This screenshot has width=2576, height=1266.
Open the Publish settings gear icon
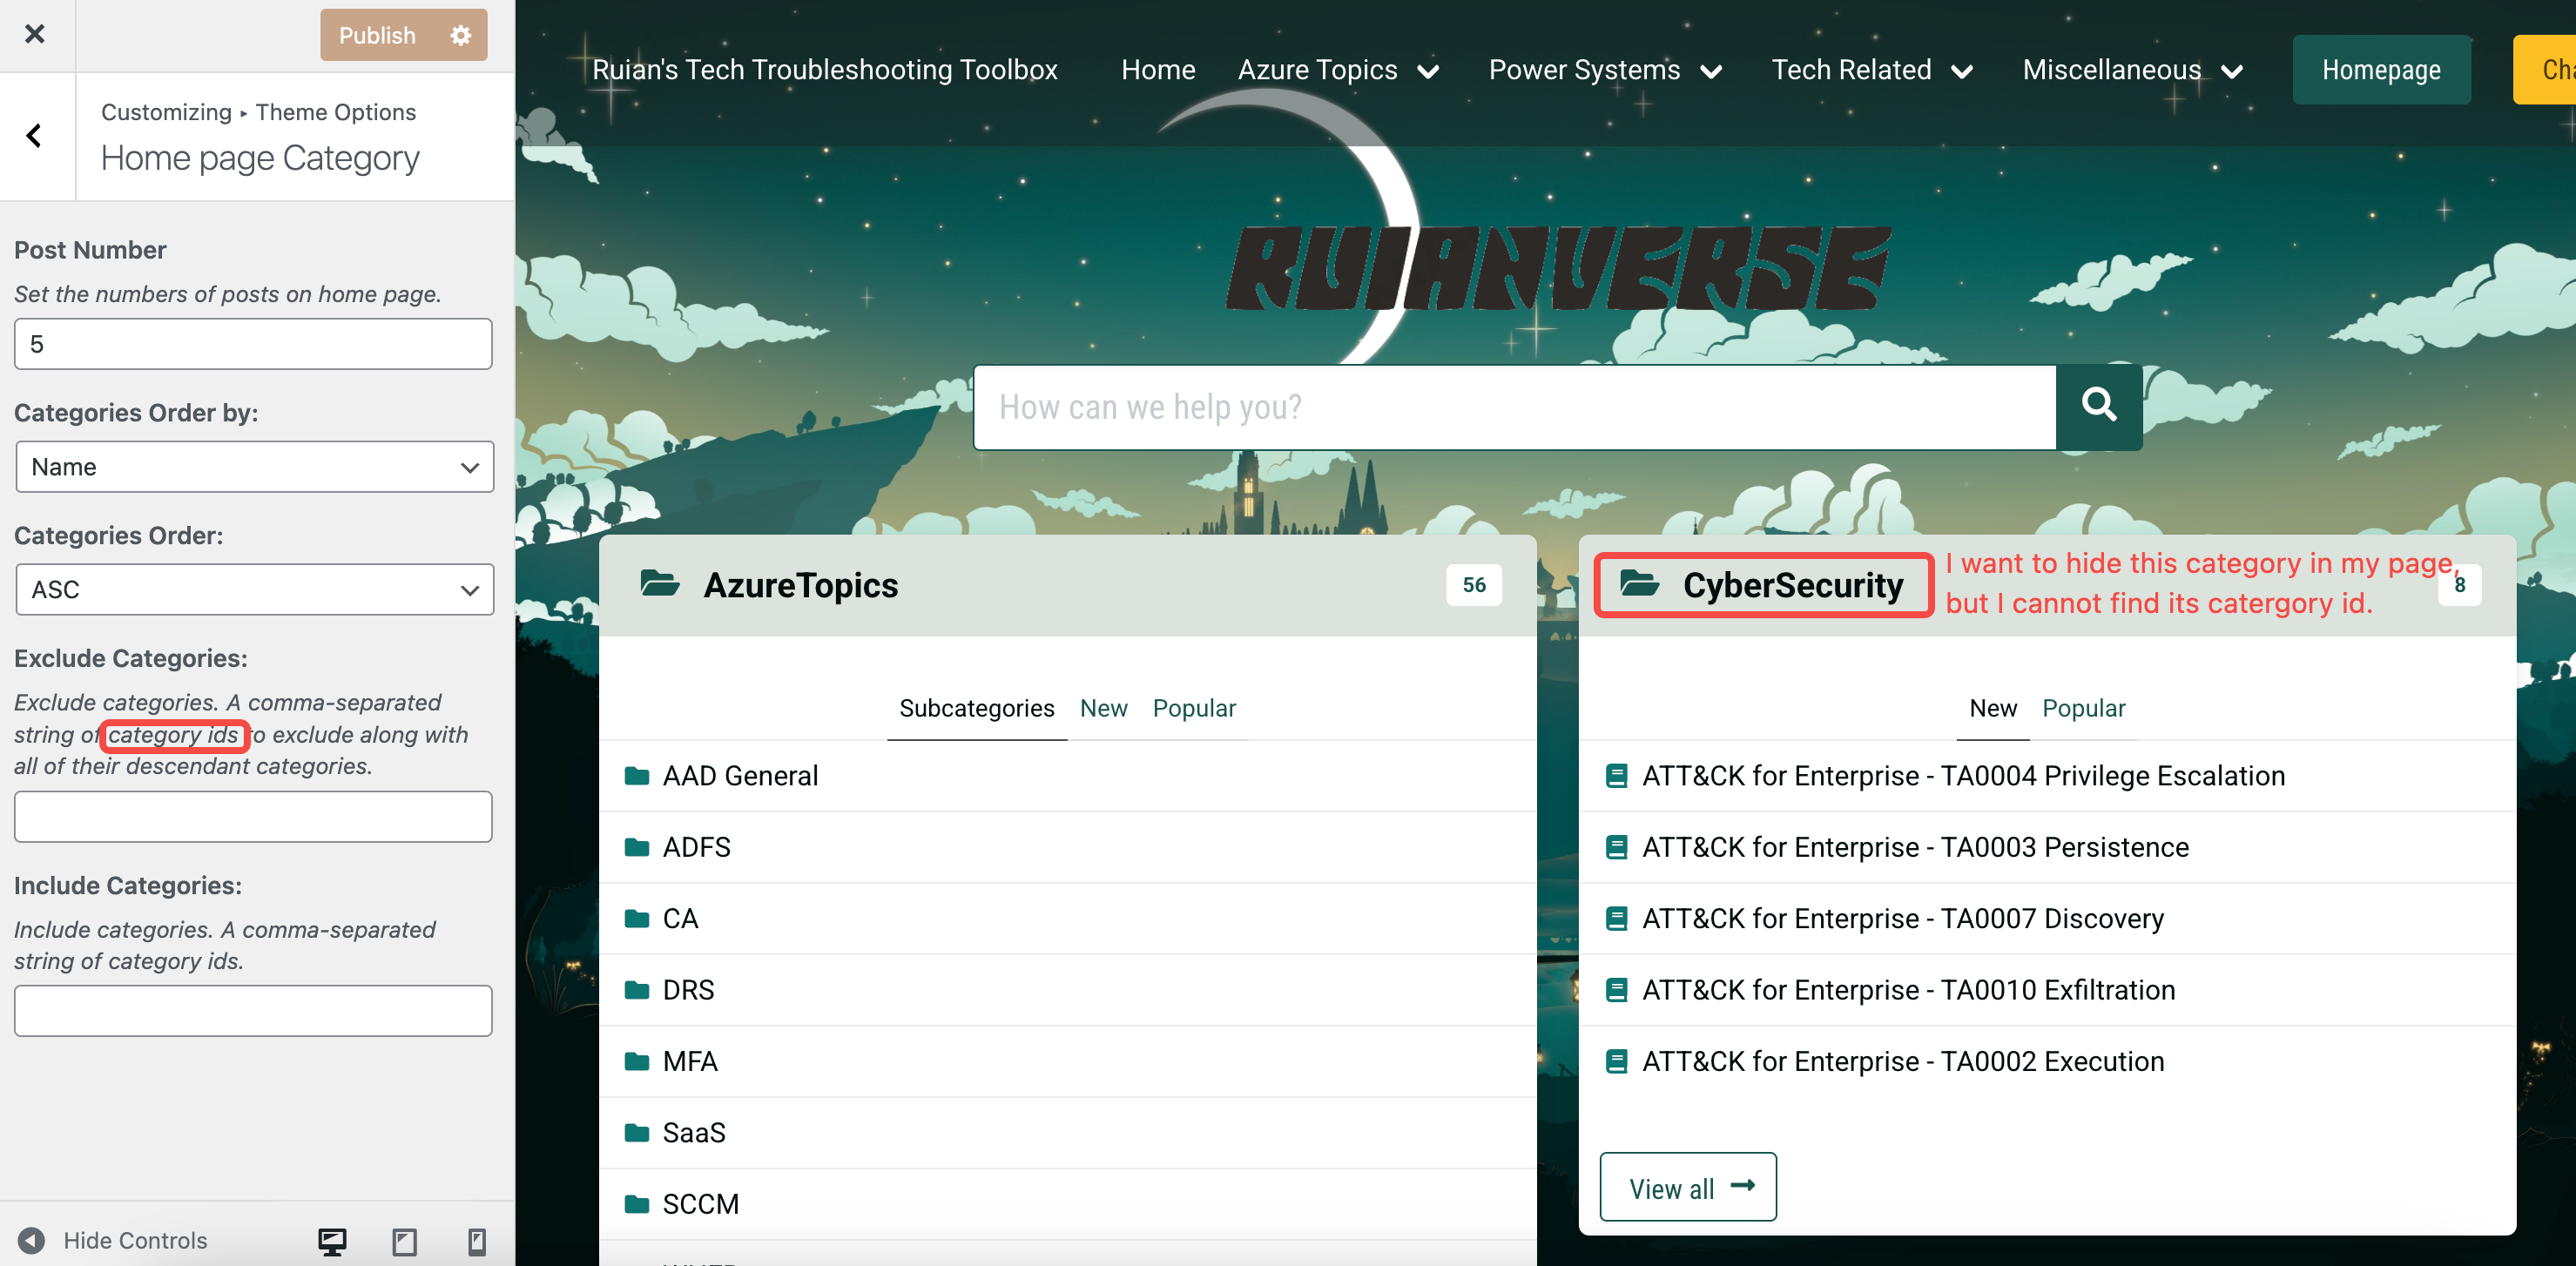click(x=459, y=34)
